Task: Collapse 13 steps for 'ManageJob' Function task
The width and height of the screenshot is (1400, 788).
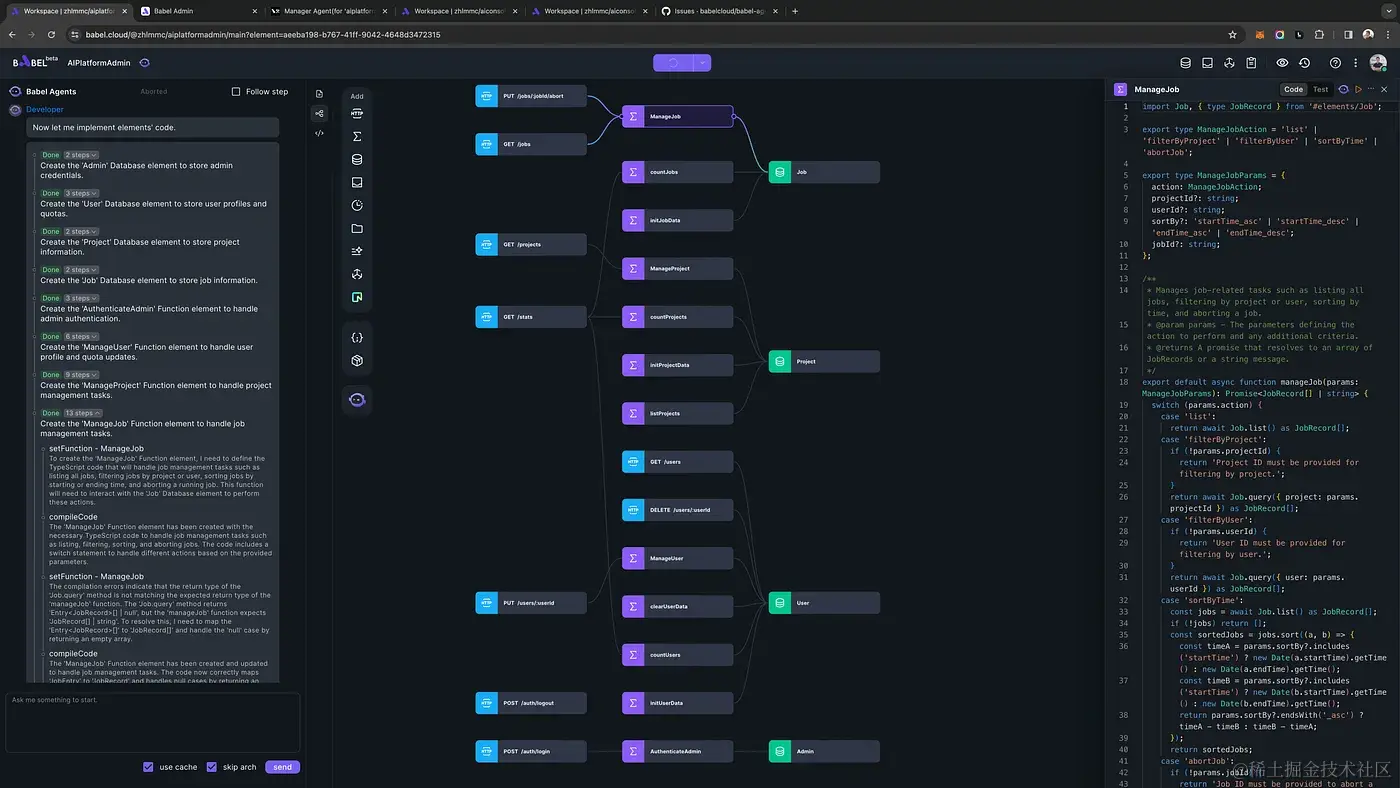Action: pyautogui.click(x=83, y=413)
